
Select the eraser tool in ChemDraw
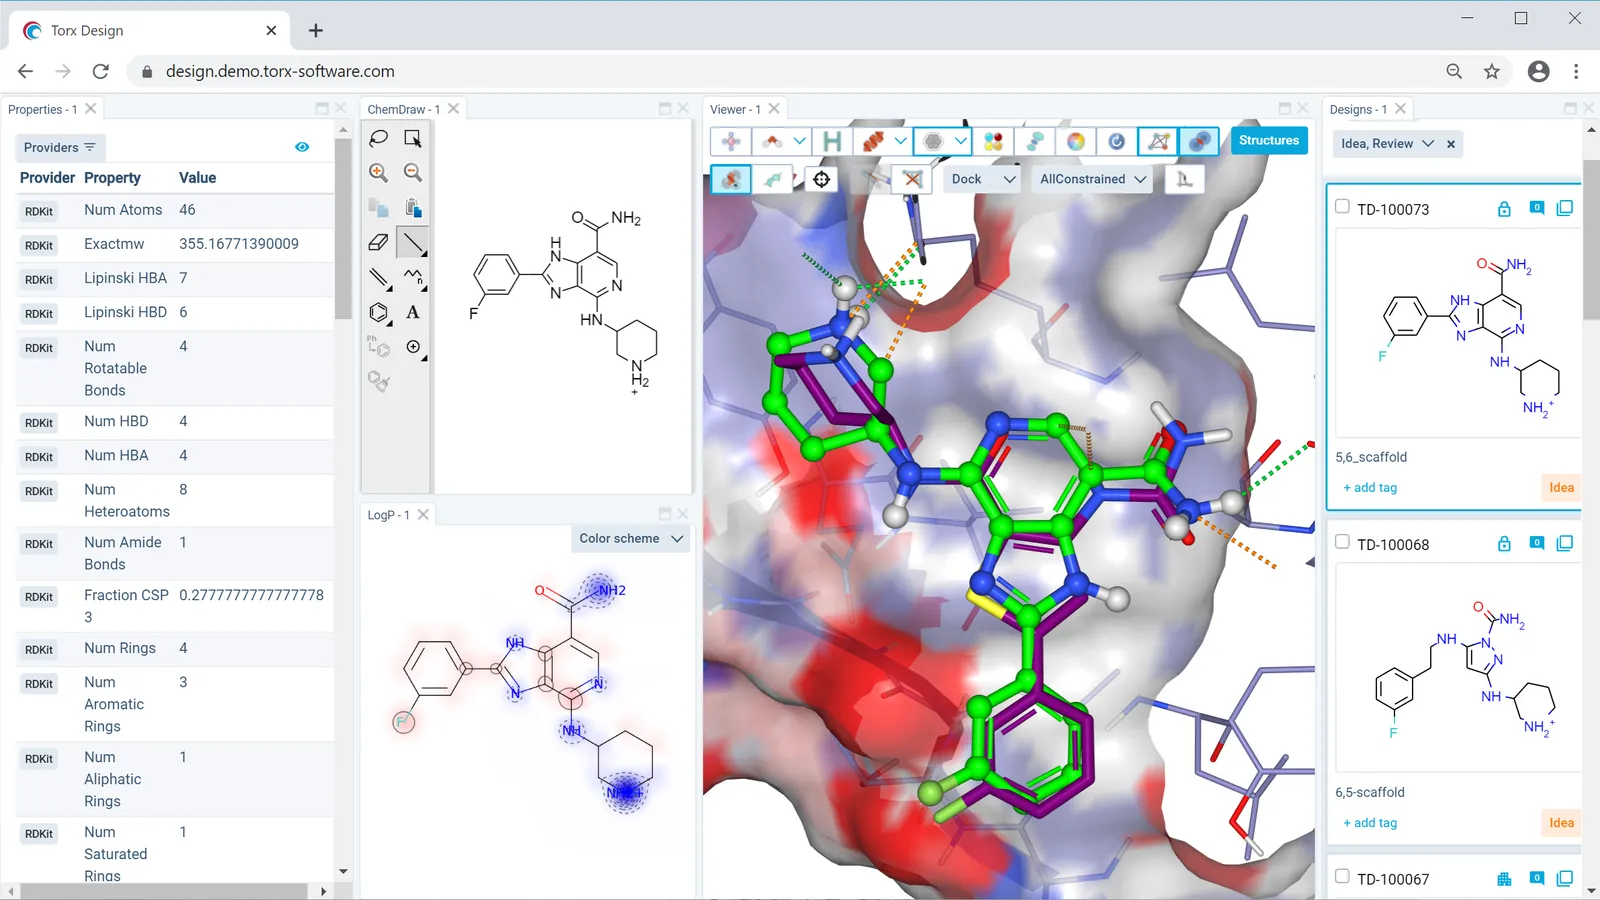tap(379, 242)
